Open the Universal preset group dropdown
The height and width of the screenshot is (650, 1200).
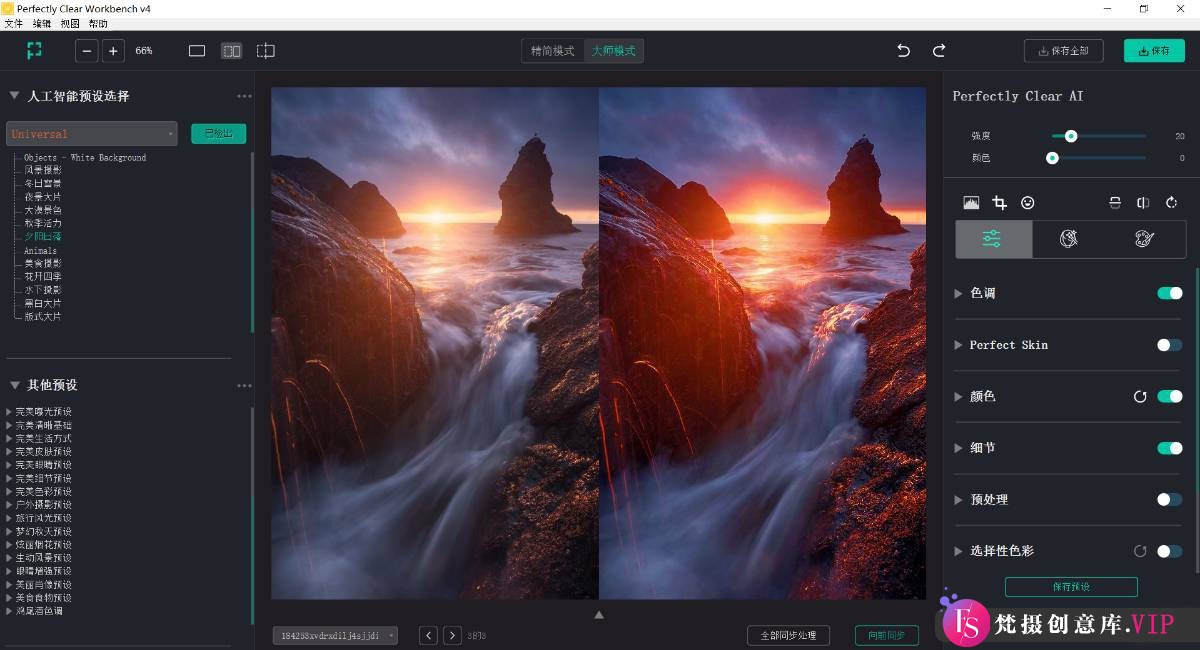point(92,134)
